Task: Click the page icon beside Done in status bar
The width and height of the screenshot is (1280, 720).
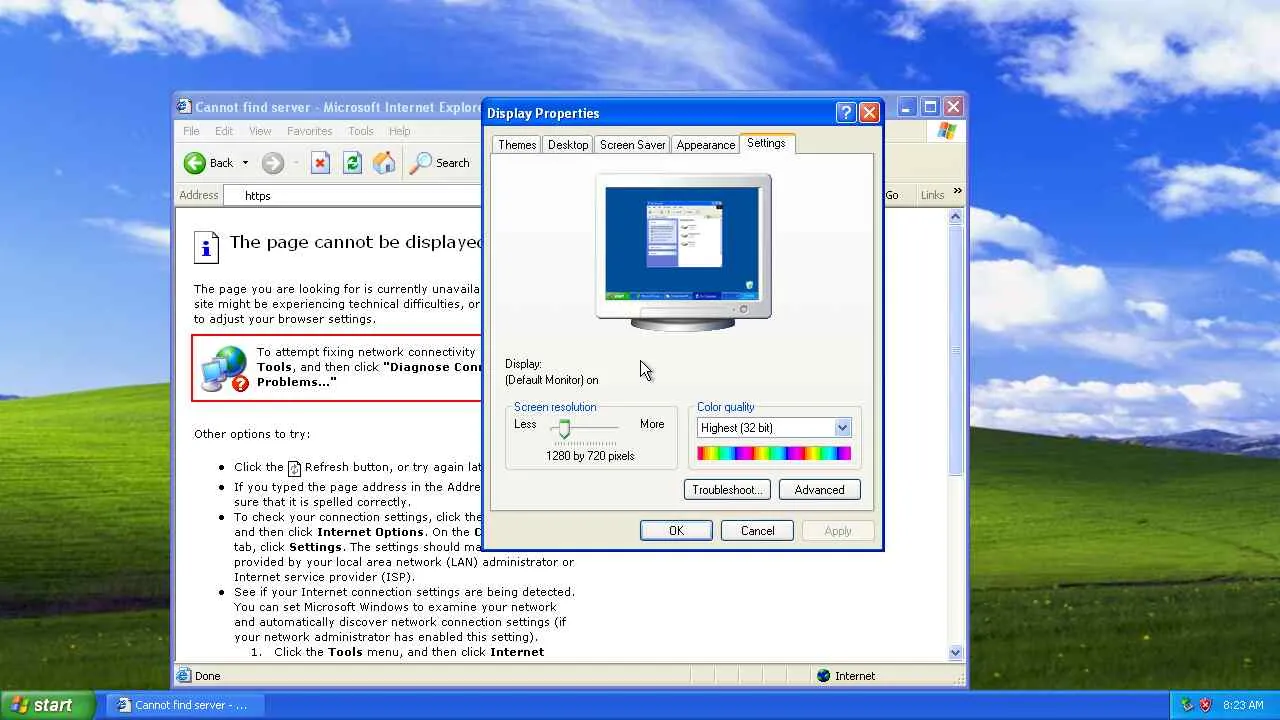Action: point(184,676)
